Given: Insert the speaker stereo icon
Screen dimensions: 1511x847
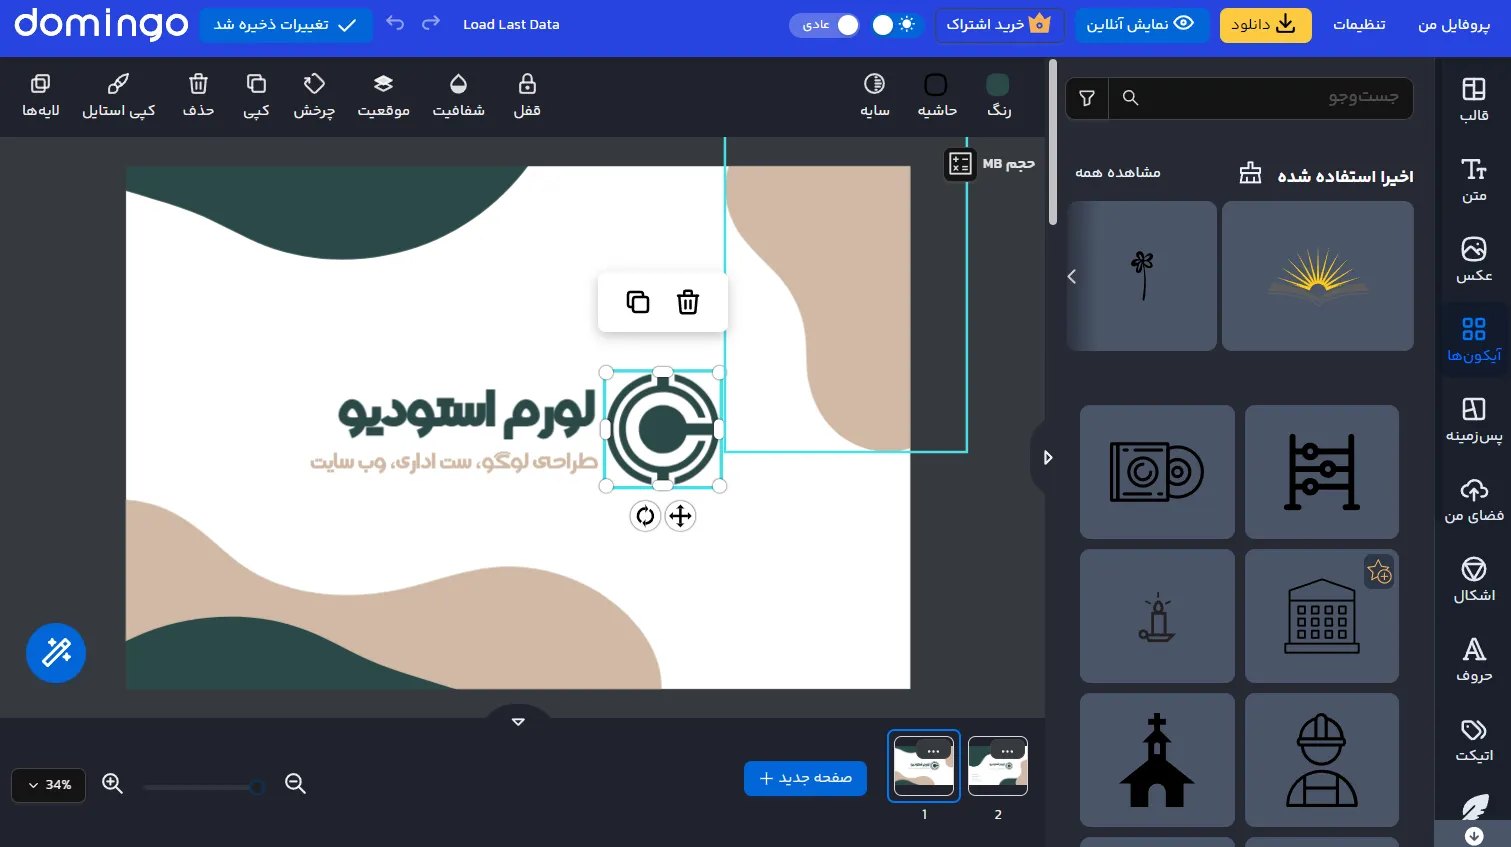Looking at the screenshot, I should click(x=1157, y=471).
